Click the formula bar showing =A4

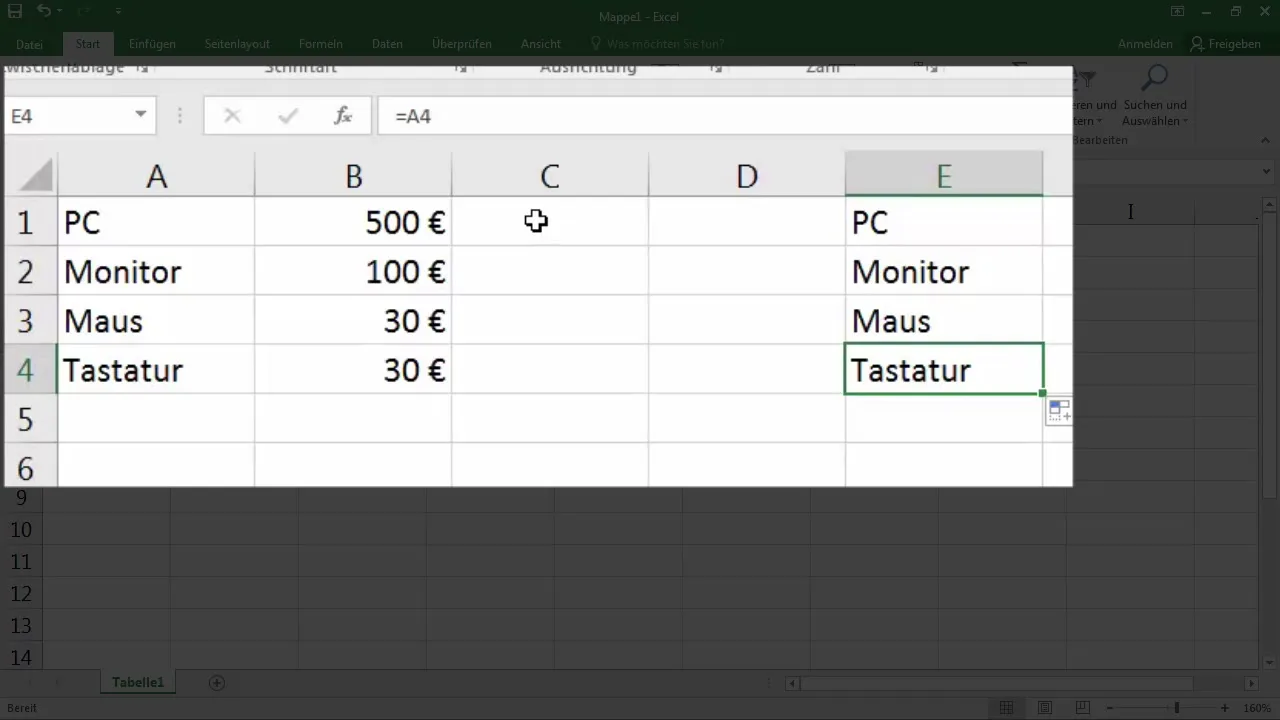click(725, 116)
